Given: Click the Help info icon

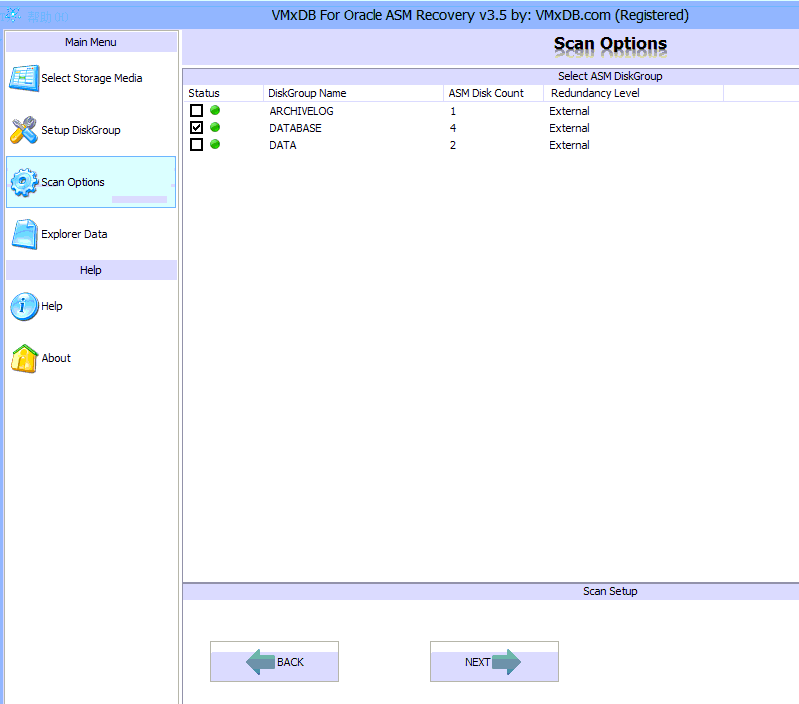Looking at the screenshot, I should point(24,306).
